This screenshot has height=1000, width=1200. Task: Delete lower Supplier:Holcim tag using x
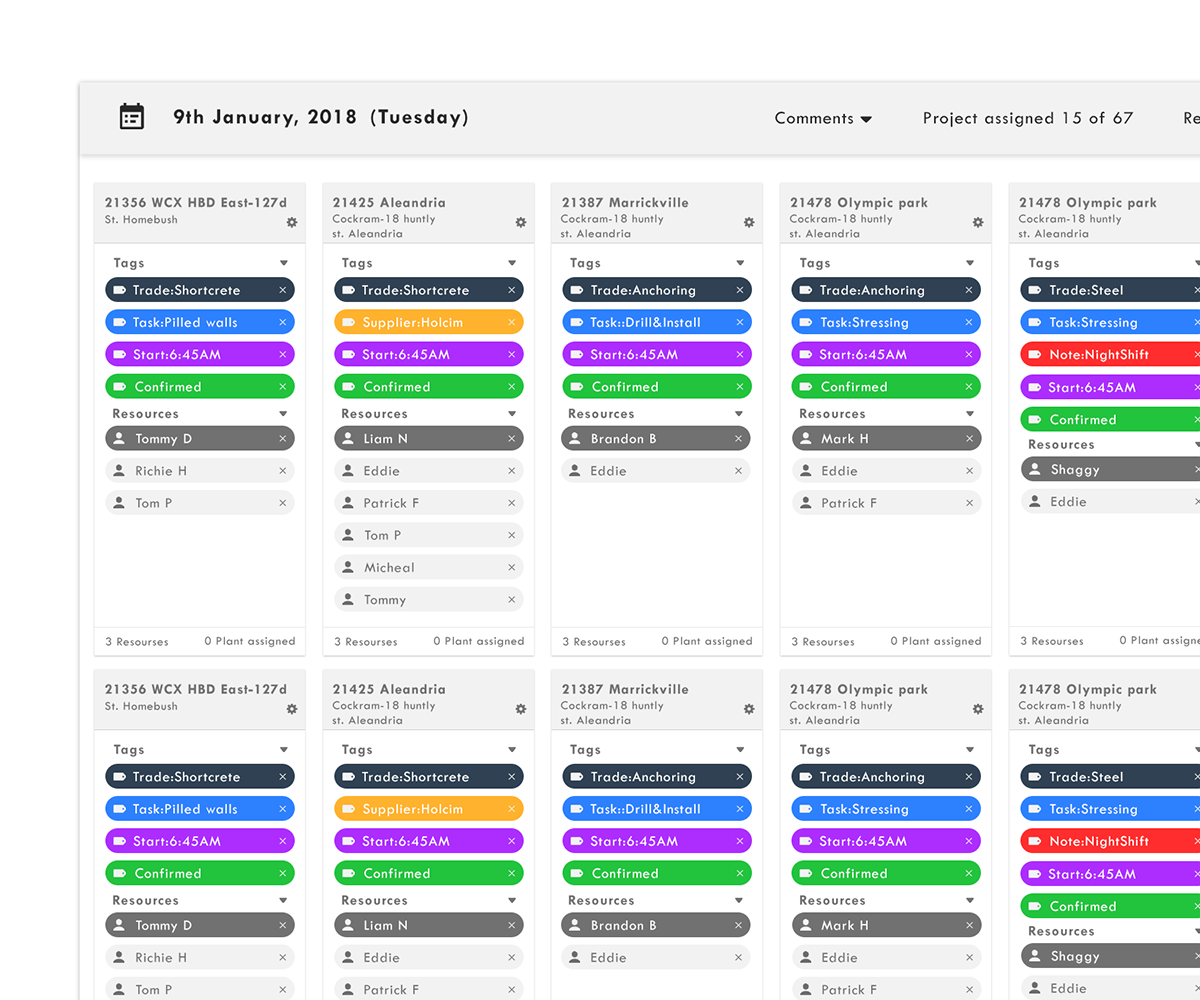(512, 809)
